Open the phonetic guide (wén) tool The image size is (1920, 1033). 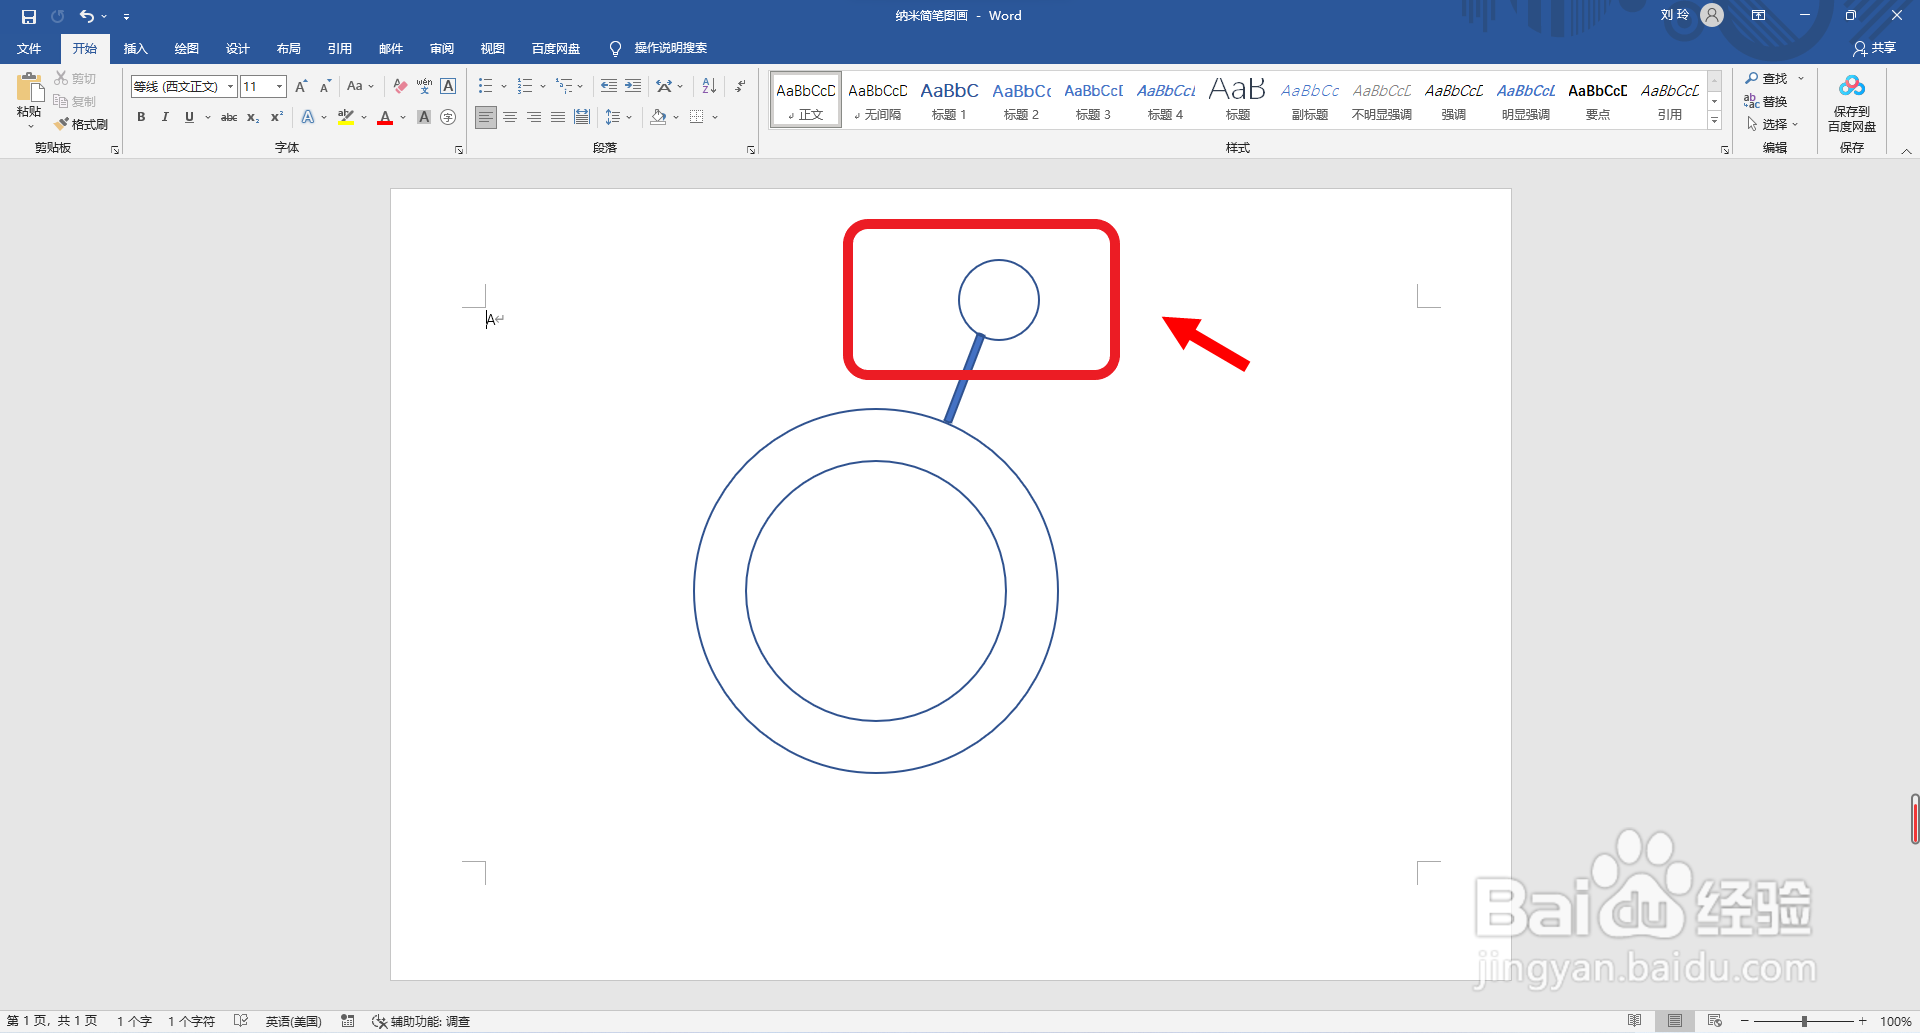[x=424, y=86]
